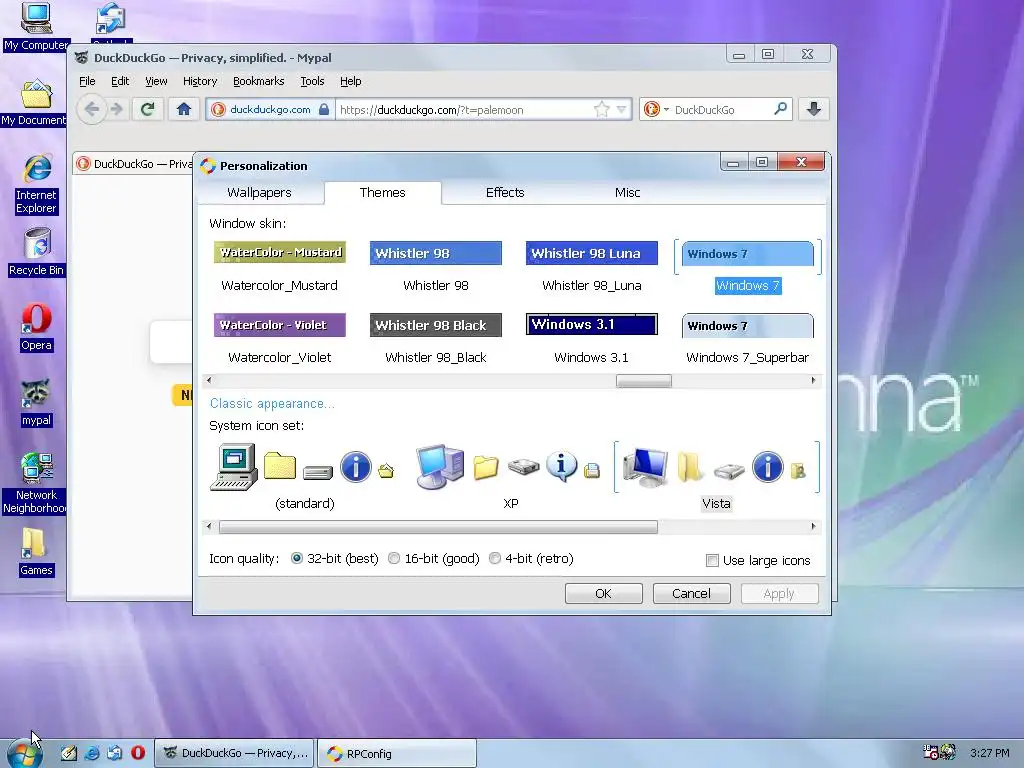This screenshot has height=768, width=1024.
Task: Click the OK button in Personalization
Action: click(x=603, y=594)
